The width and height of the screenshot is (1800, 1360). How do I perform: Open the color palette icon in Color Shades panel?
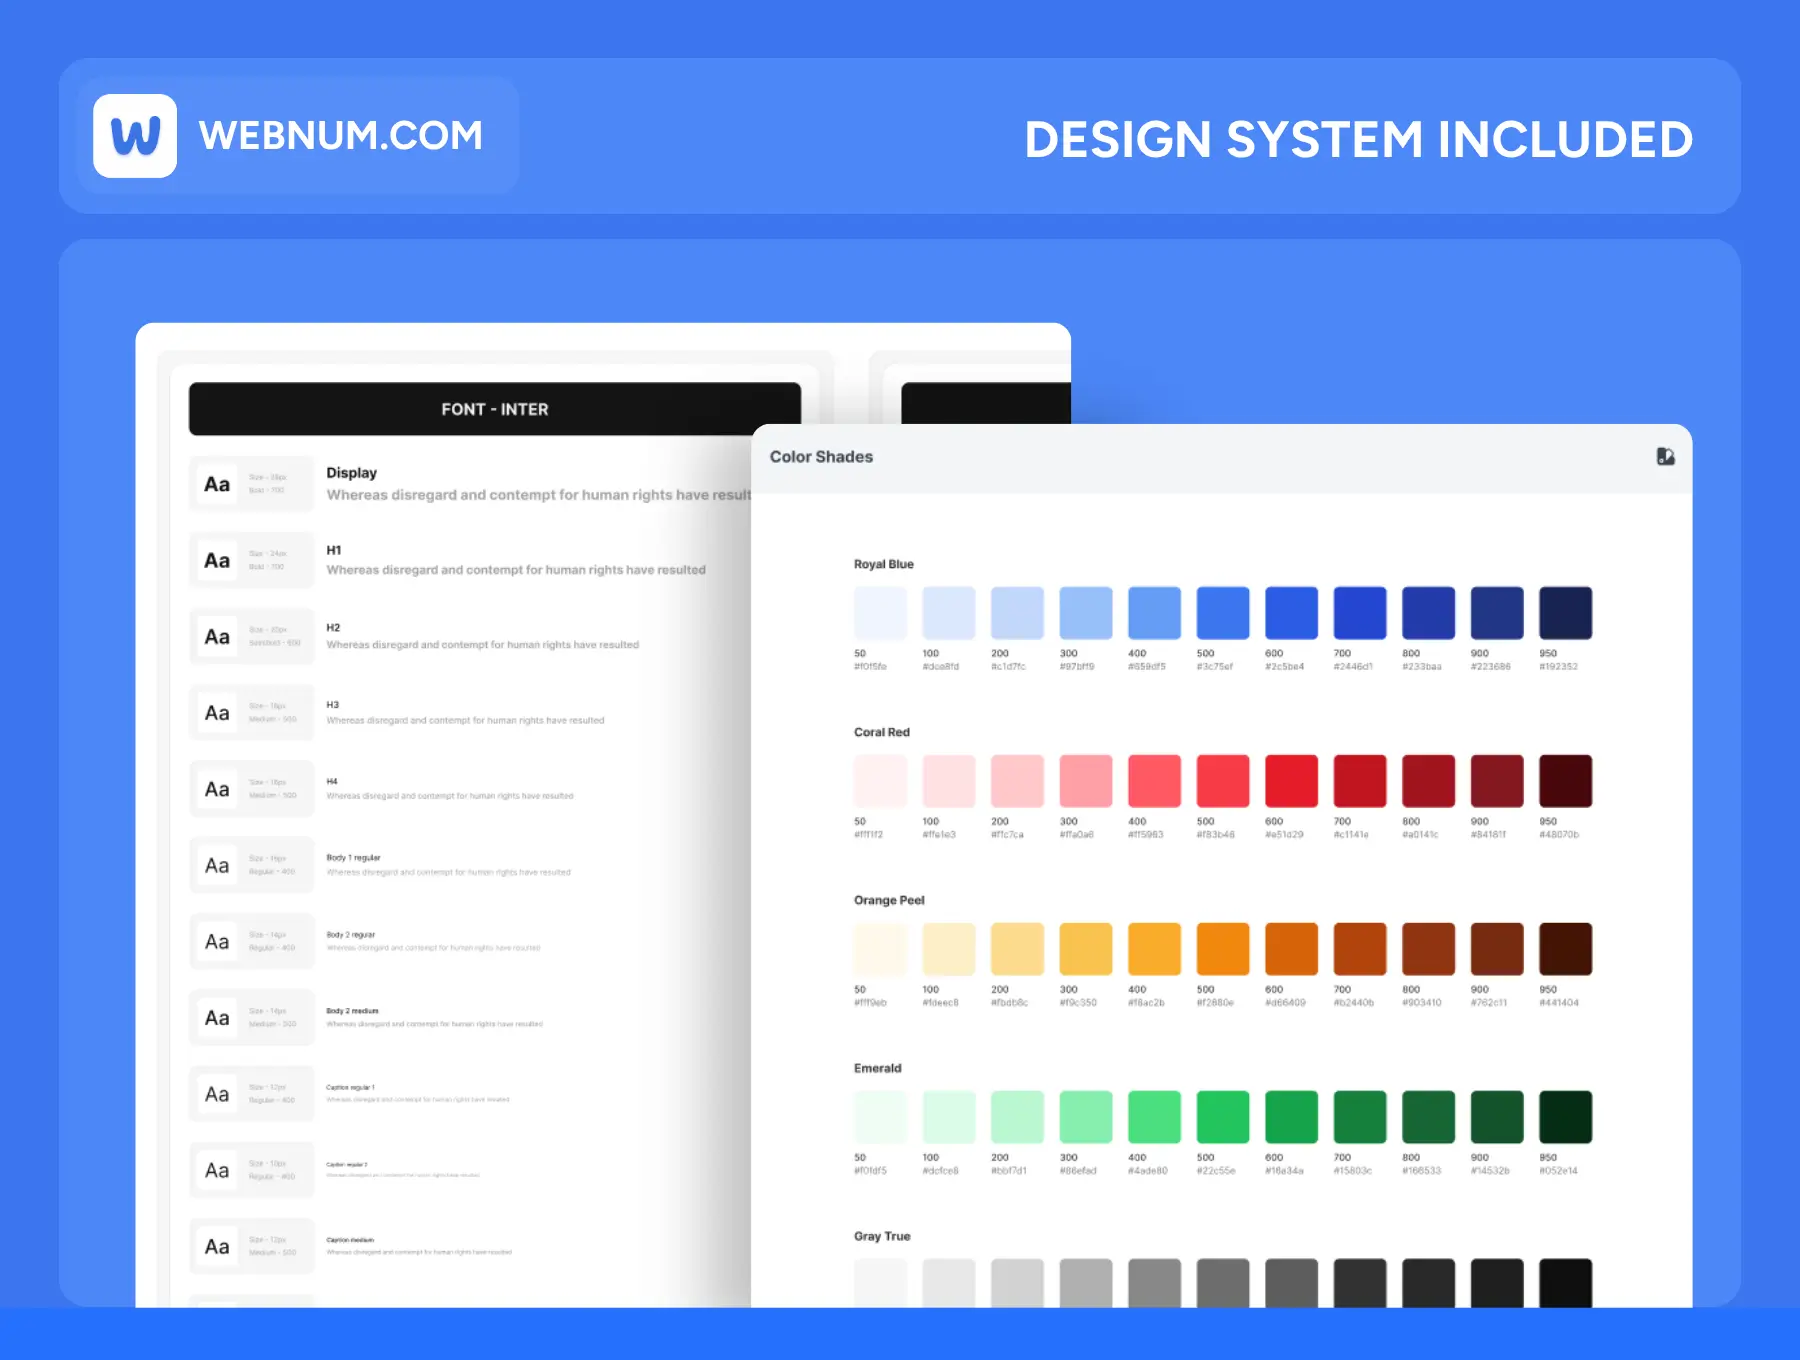pos(1666,457)
